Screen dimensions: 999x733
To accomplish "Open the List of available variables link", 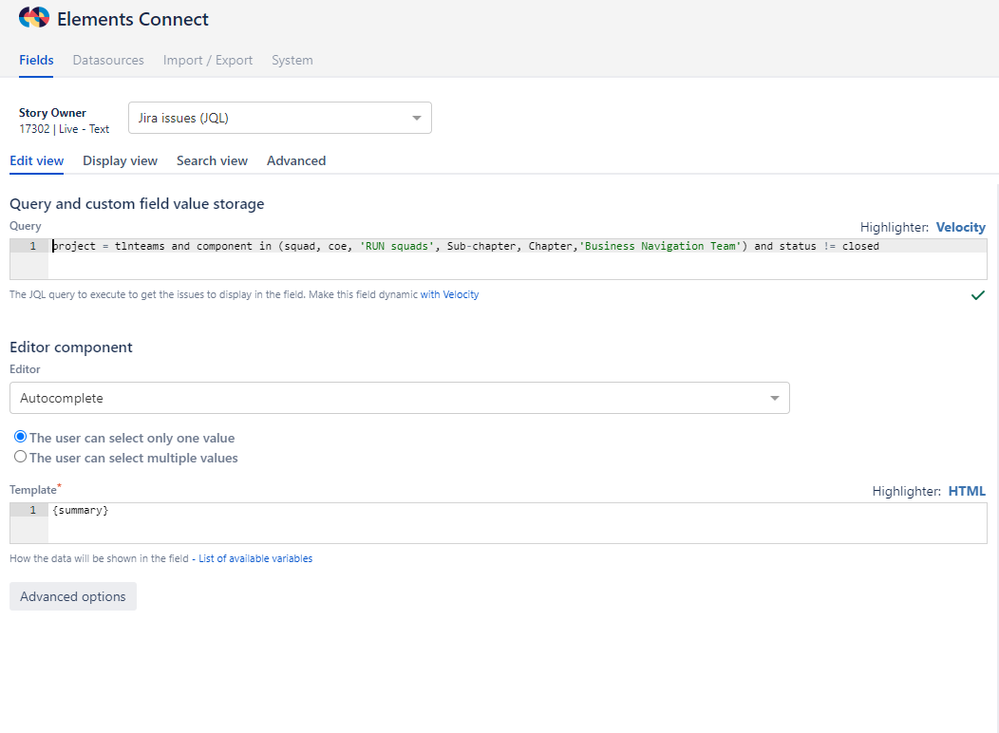I will 255,558.
